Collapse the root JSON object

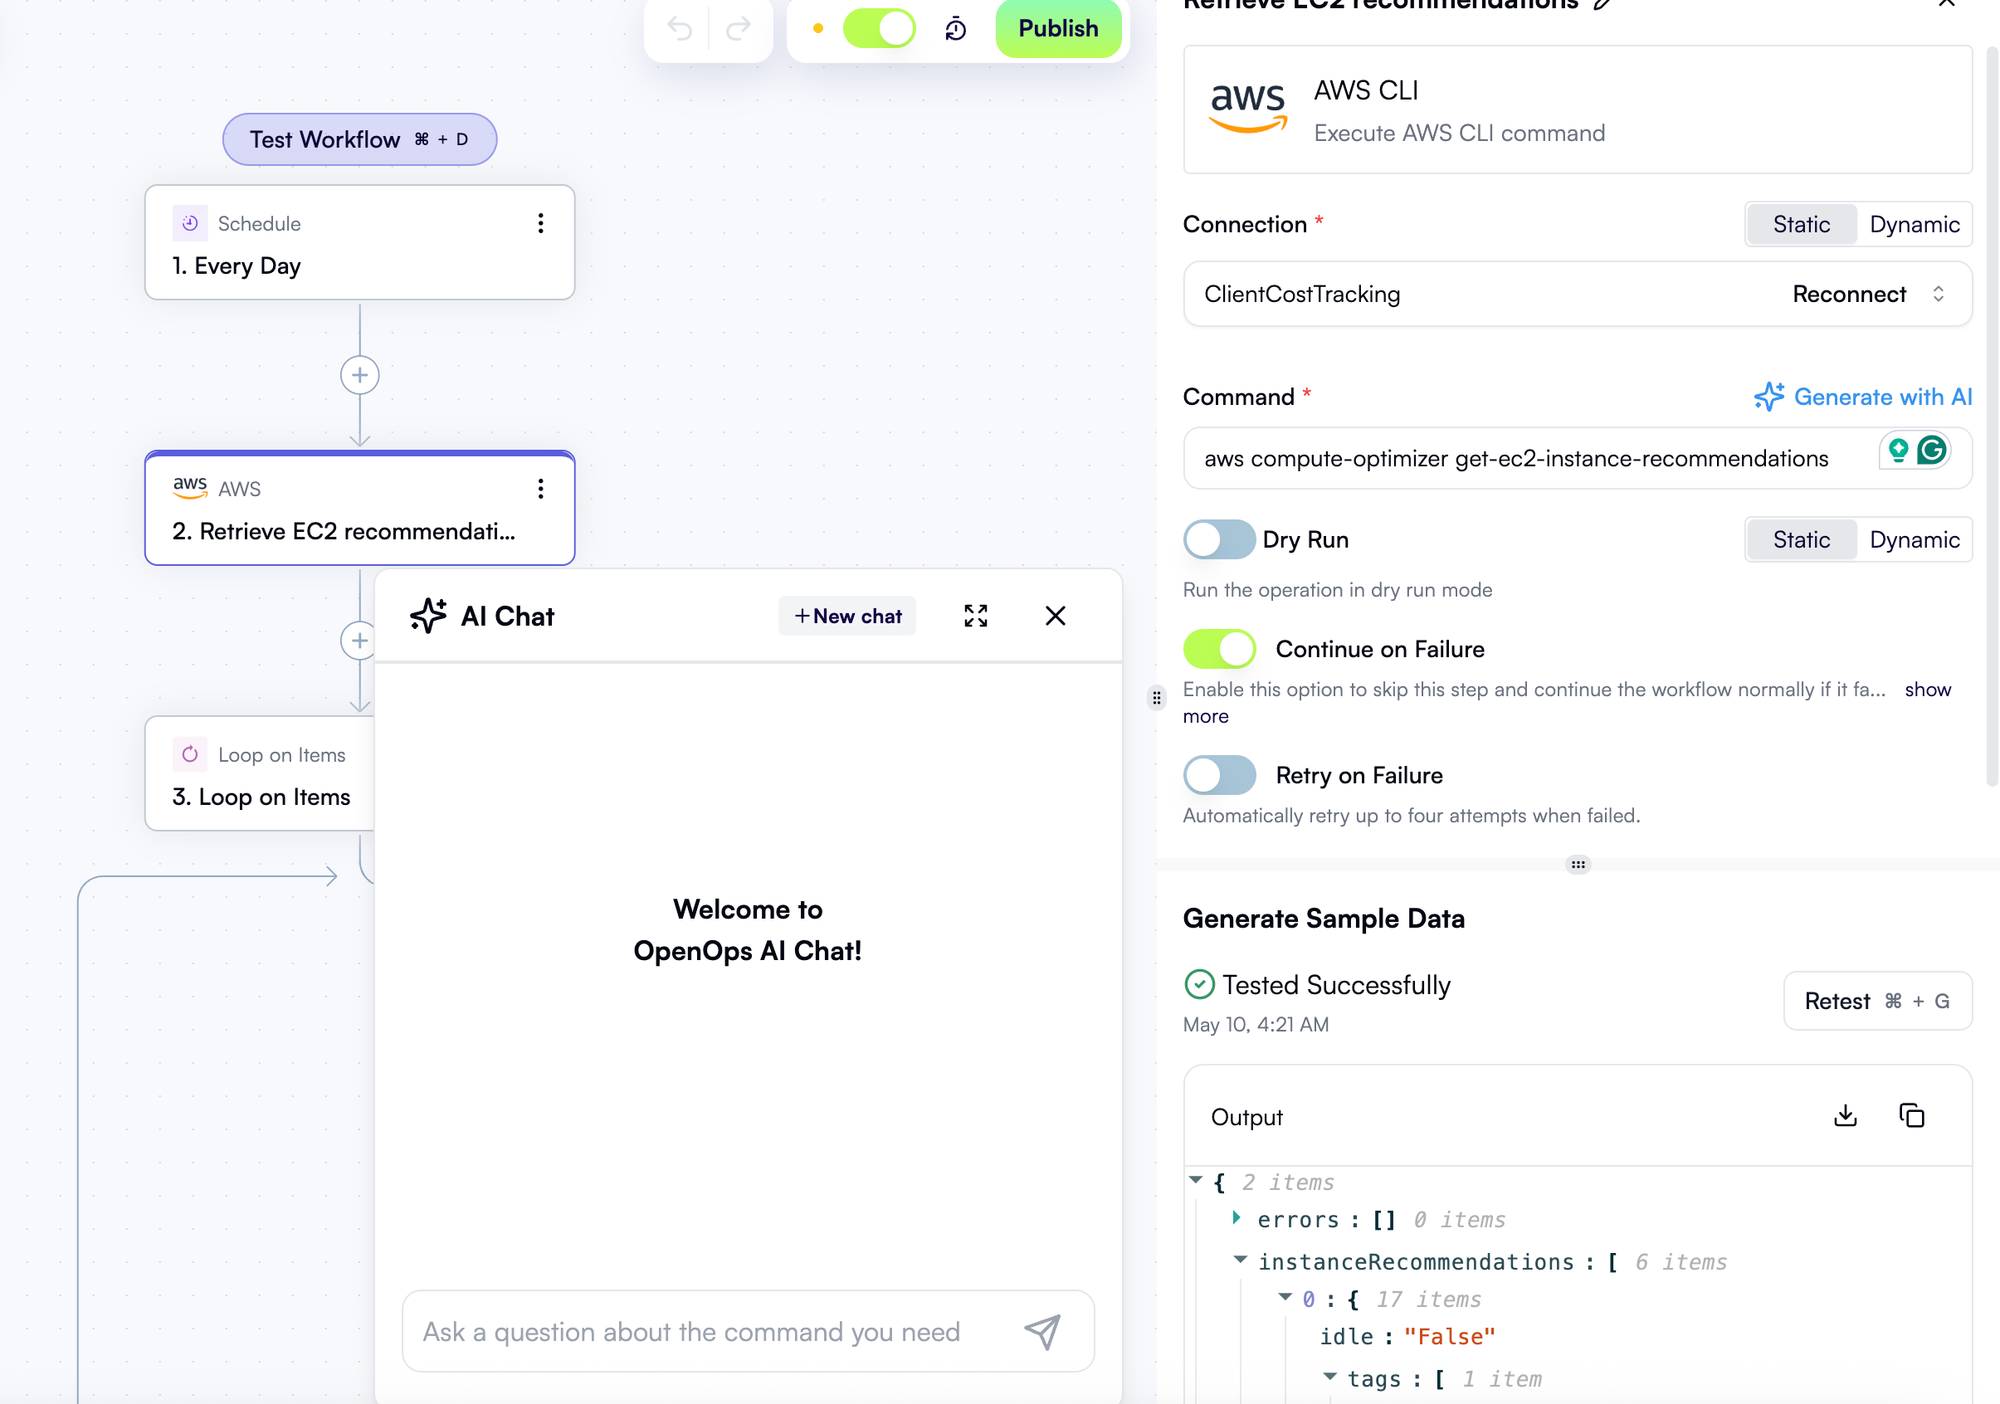click(x=1196, y=1180)
